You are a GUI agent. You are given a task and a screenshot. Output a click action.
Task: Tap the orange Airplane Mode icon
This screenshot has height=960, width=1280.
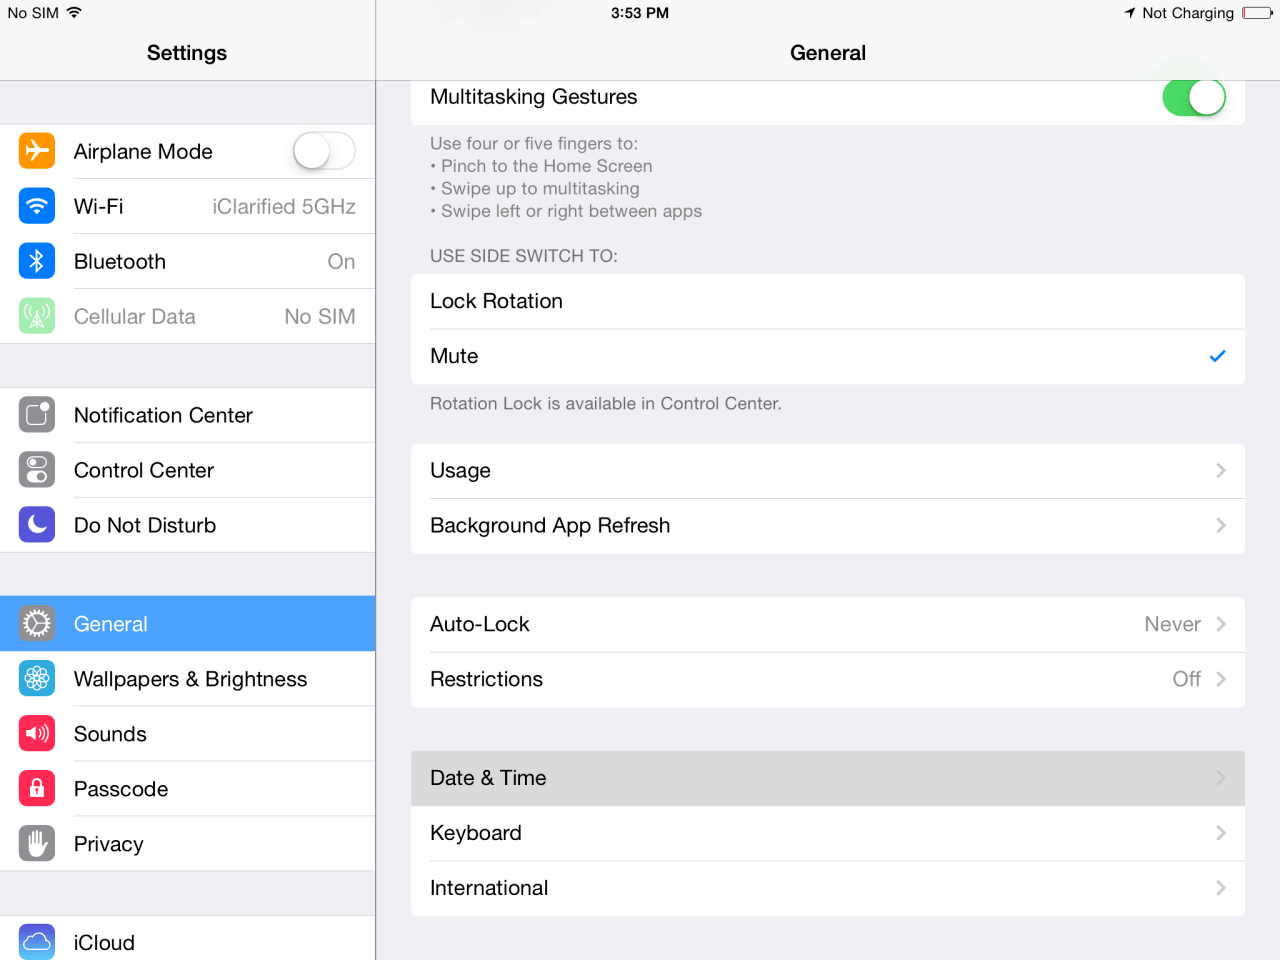[x=37, y=151]
